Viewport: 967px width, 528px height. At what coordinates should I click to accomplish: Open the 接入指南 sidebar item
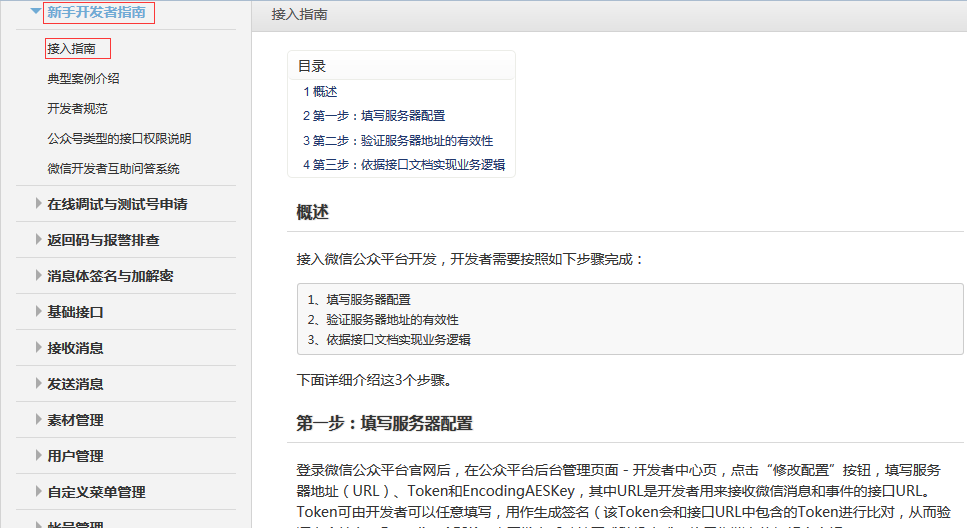(x=72, y=48)
